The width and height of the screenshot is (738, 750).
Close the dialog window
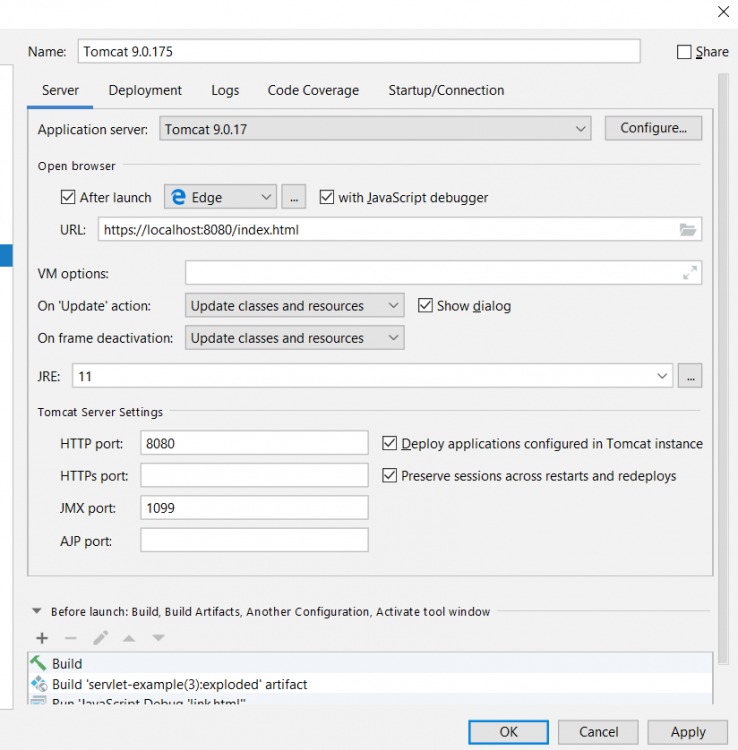pyautogui.click(x=723, y=11)
